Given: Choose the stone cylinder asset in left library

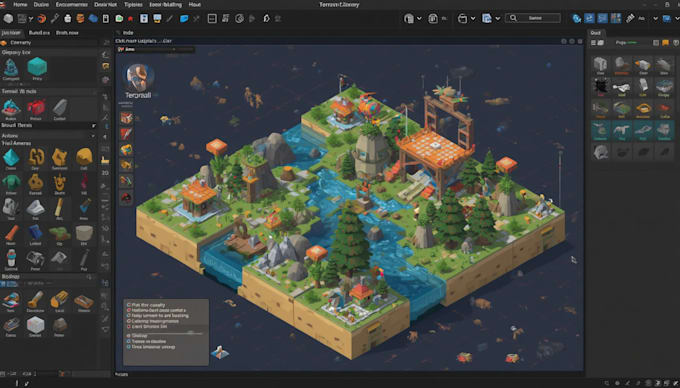Looking at the screenshot, I should 84,233.
